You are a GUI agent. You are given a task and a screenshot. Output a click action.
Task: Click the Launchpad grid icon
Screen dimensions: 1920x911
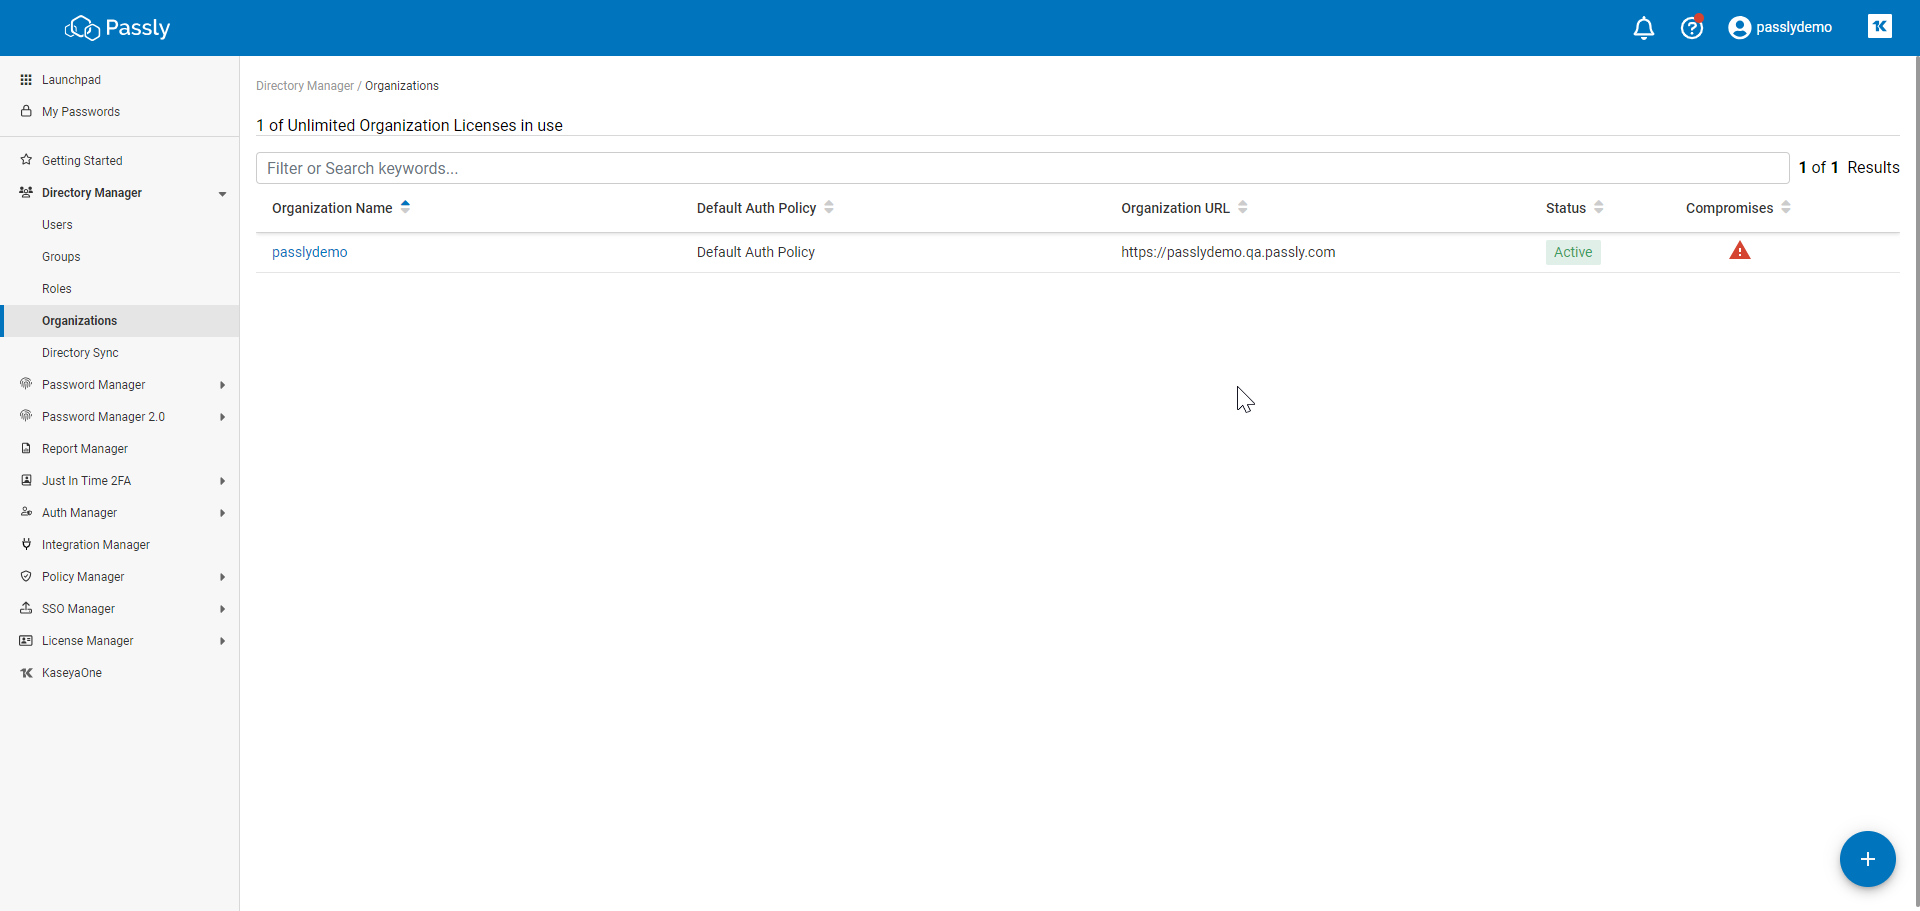click(x=26, y=80)
